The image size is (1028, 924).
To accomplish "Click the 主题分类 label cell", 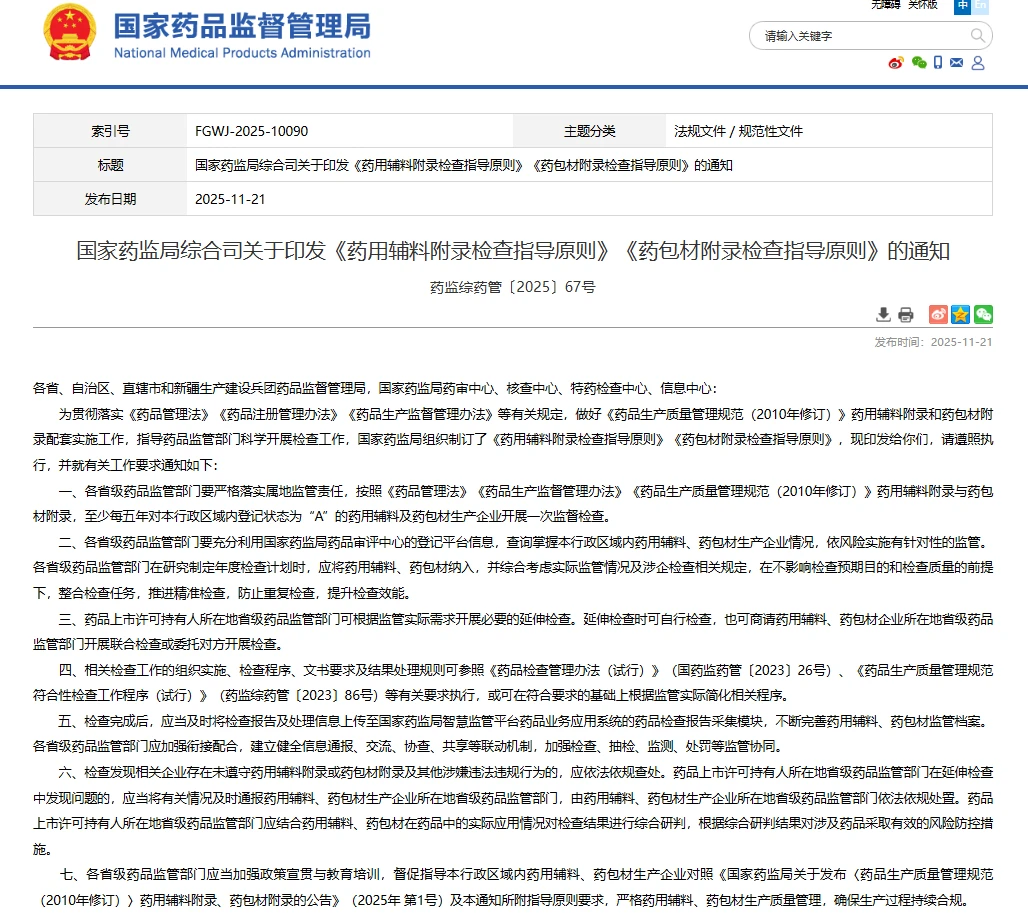I will 589,131.
